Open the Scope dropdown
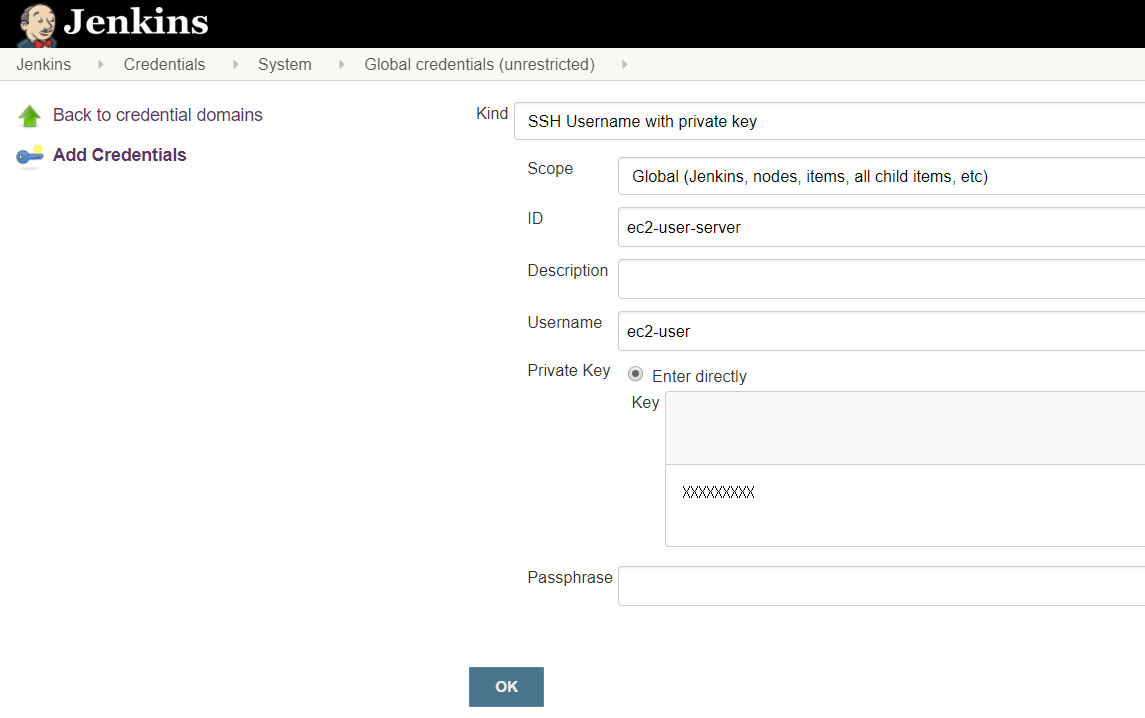This screenshot has width=1145, height=718. pos(881,176)
